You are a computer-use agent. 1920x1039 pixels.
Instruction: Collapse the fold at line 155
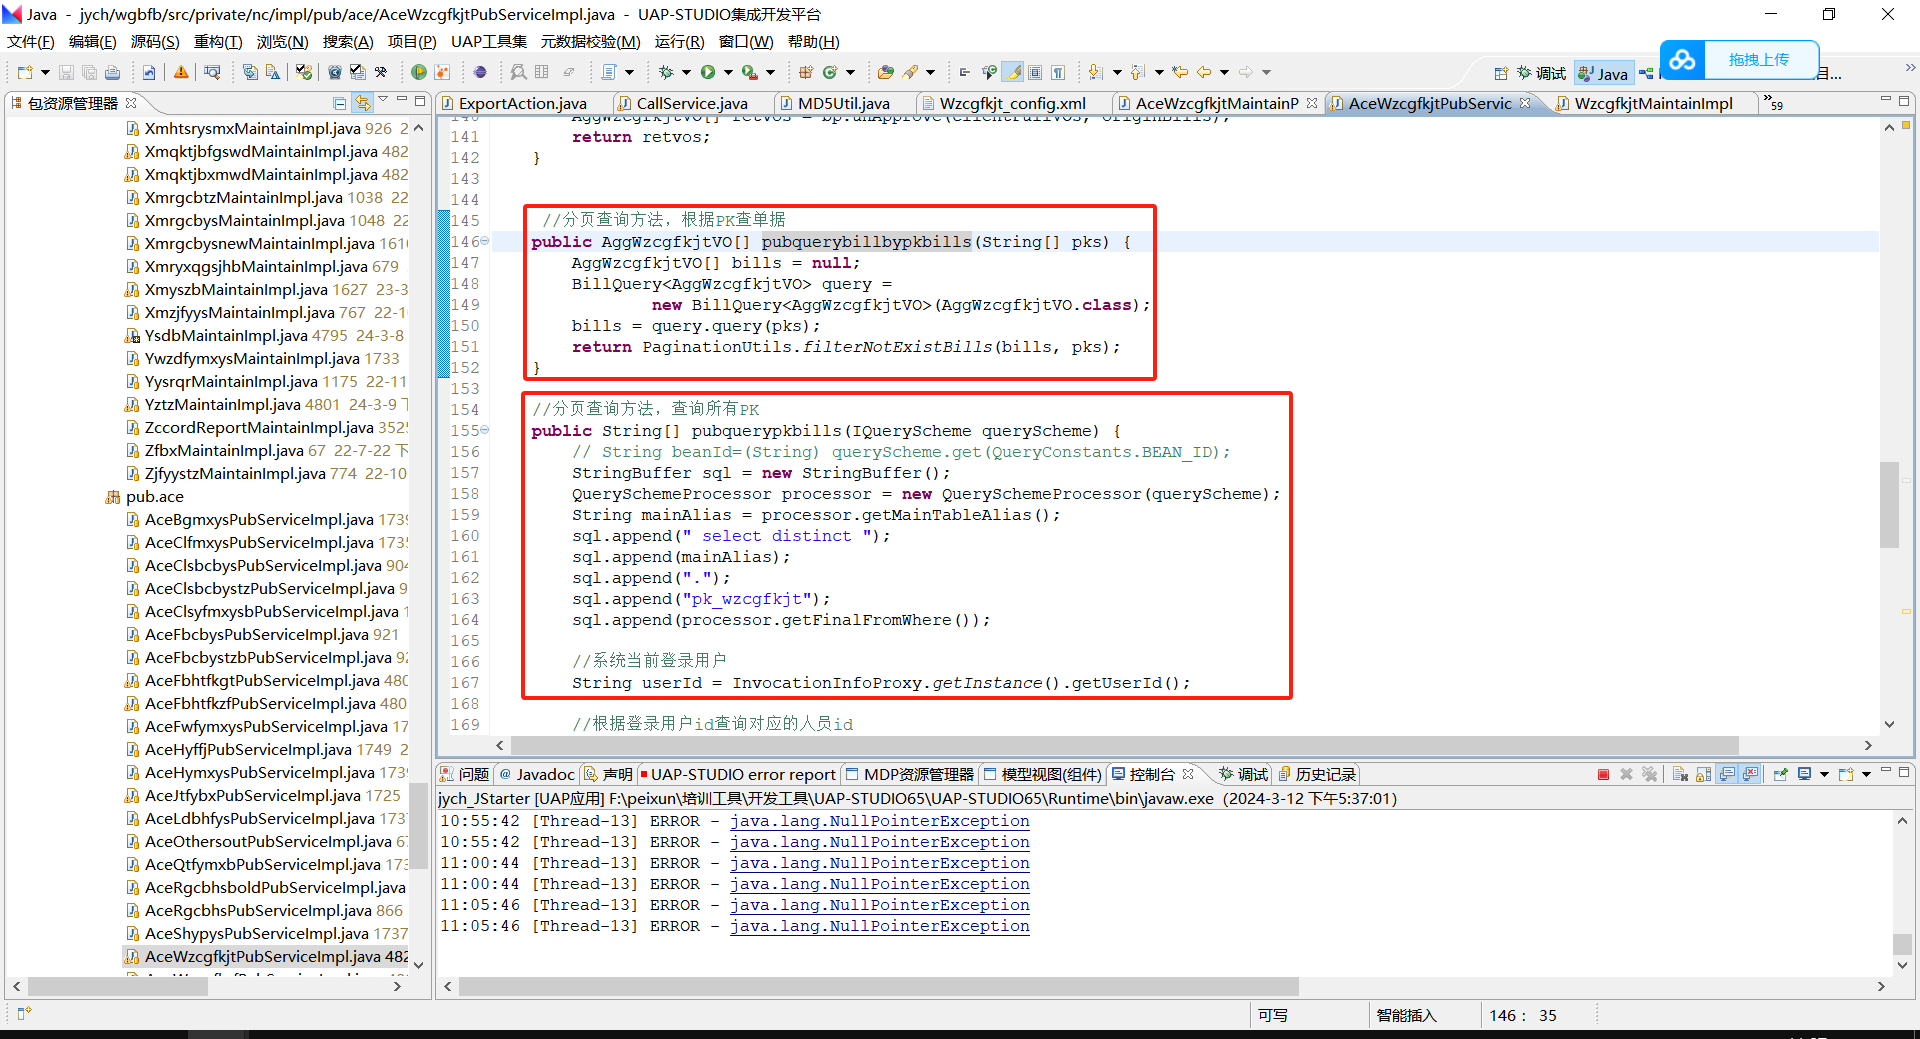pyautogui.click(x=485, y=430)
